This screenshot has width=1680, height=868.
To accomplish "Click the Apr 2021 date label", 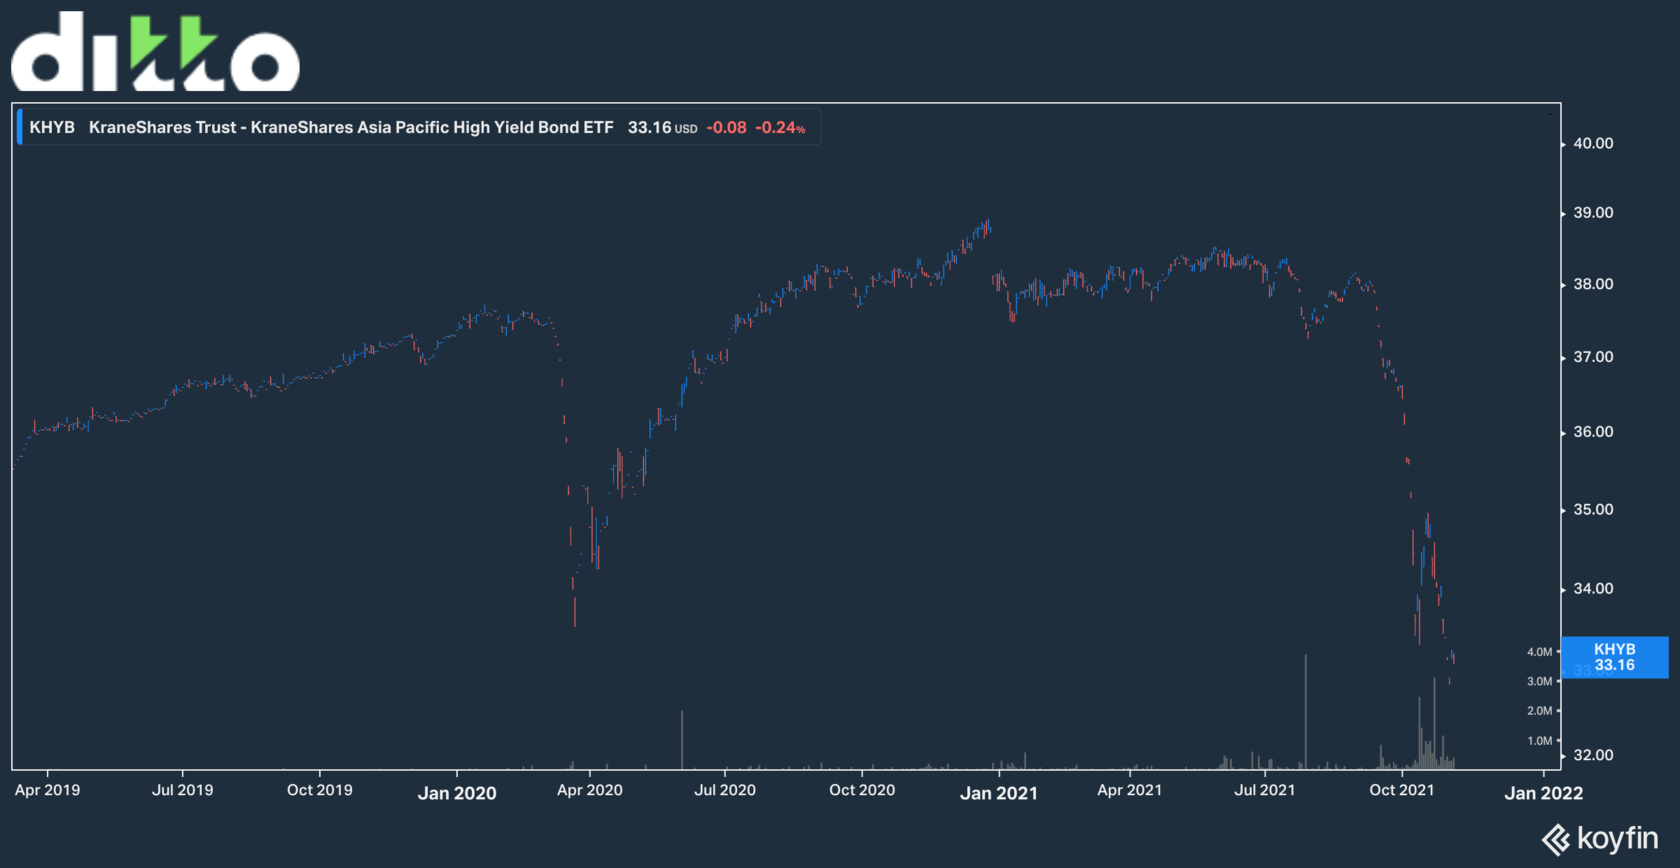I will [1130, 790].
